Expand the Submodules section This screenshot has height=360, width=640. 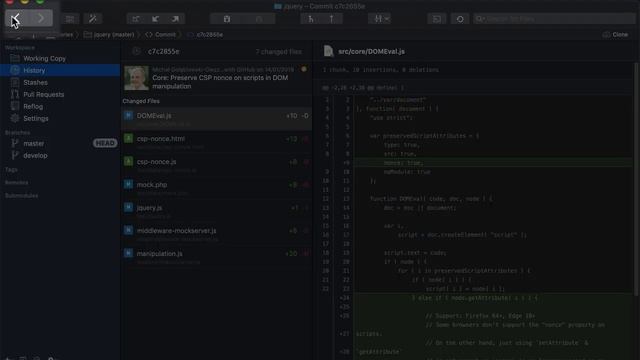(21, 196)
